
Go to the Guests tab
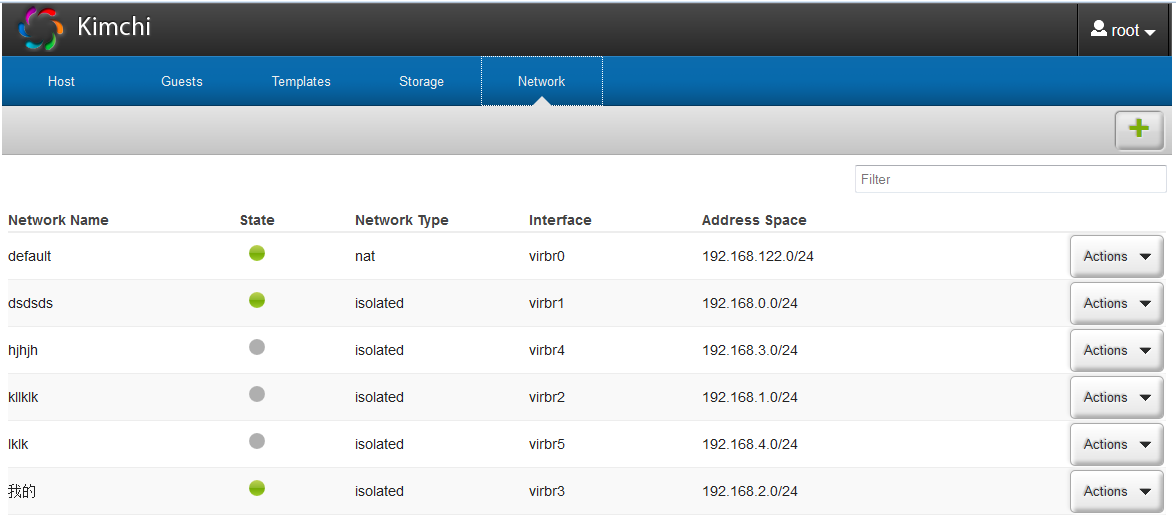tap(182, 82)
